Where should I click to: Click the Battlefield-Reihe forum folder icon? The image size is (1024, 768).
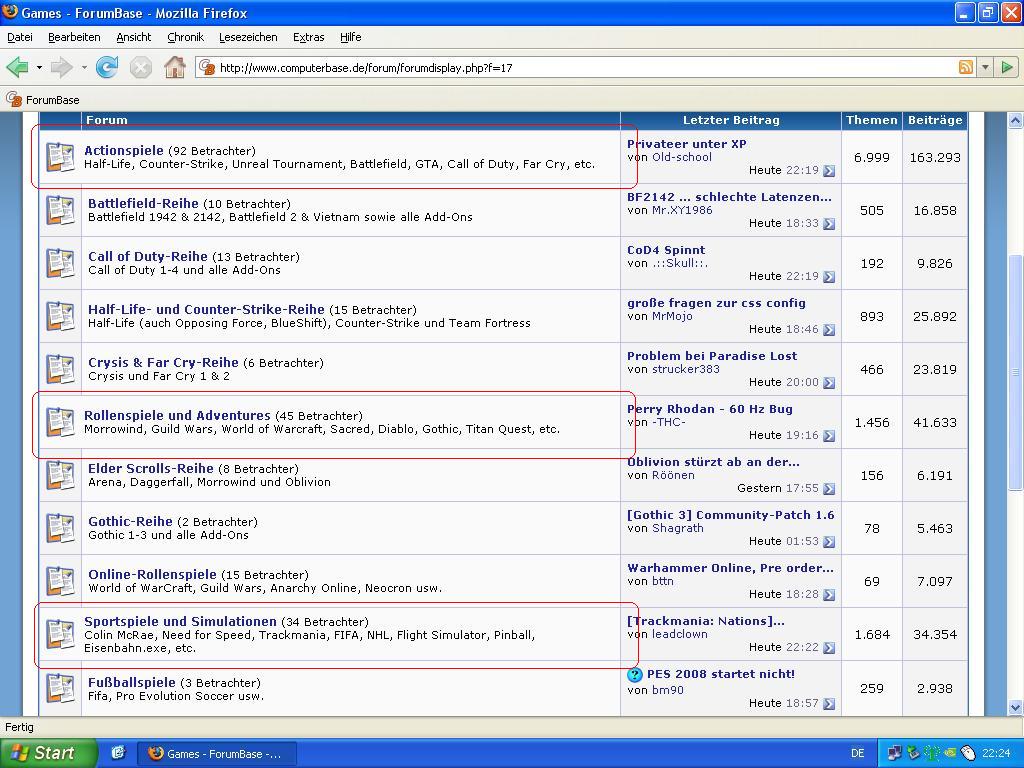60,210
